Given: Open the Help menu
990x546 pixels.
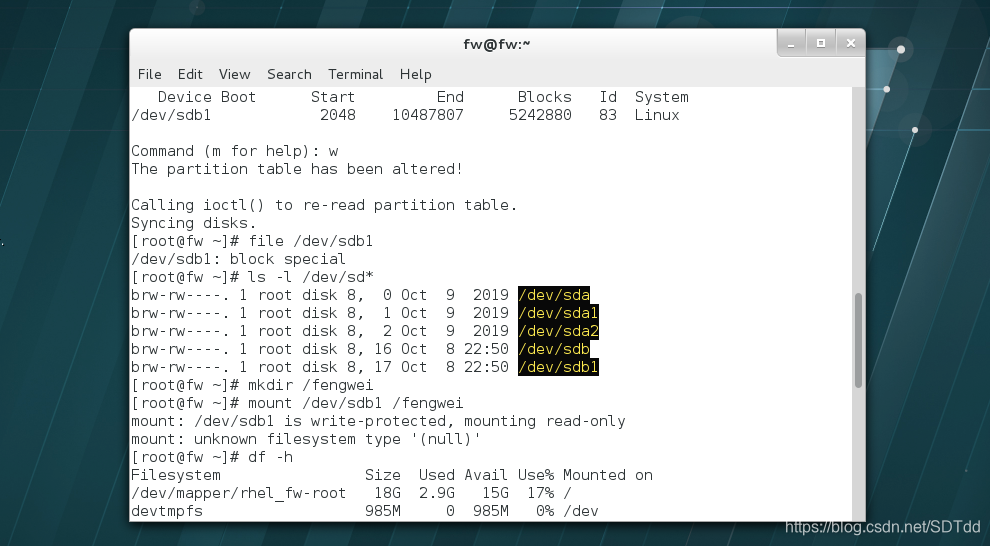Looking at the screenshot, I should click(415, 74).
